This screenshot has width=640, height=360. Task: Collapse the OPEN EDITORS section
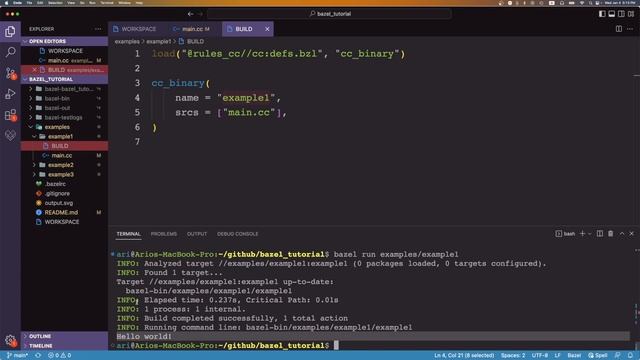click(x=64, y=41)
